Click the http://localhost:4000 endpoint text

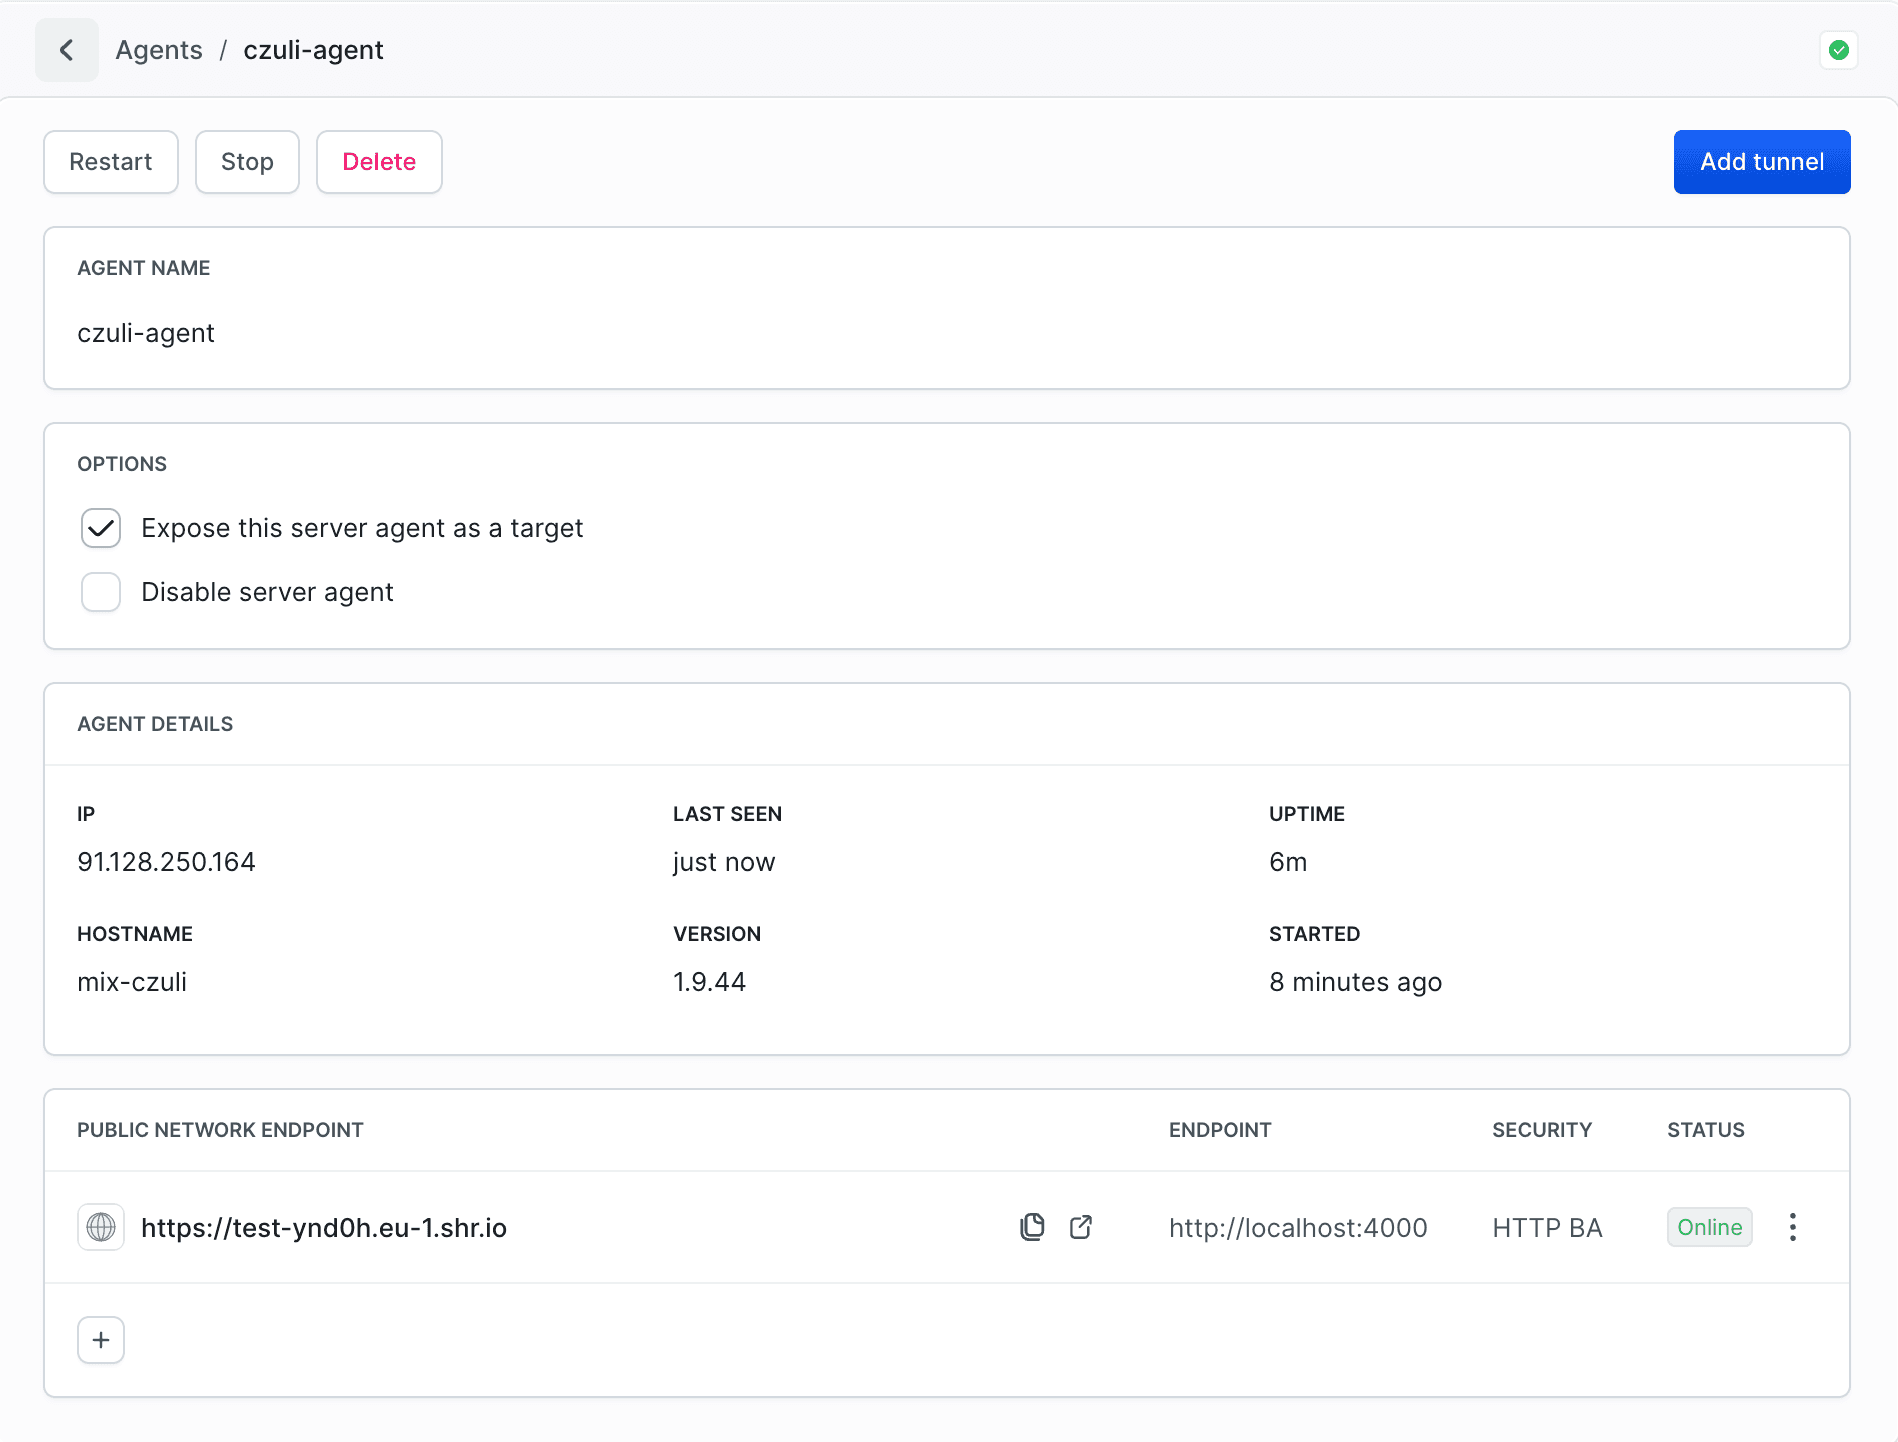point(1298,1228)
